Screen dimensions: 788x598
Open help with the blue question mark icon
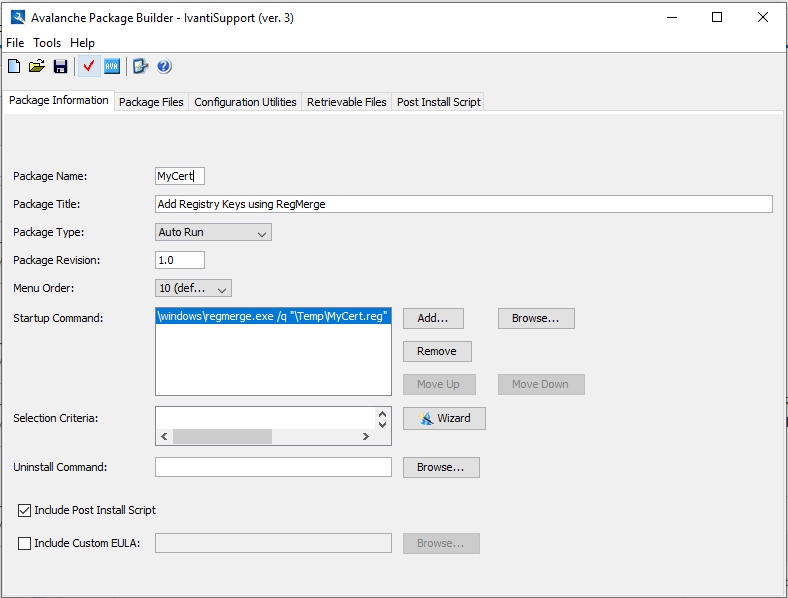click(164, 66)
